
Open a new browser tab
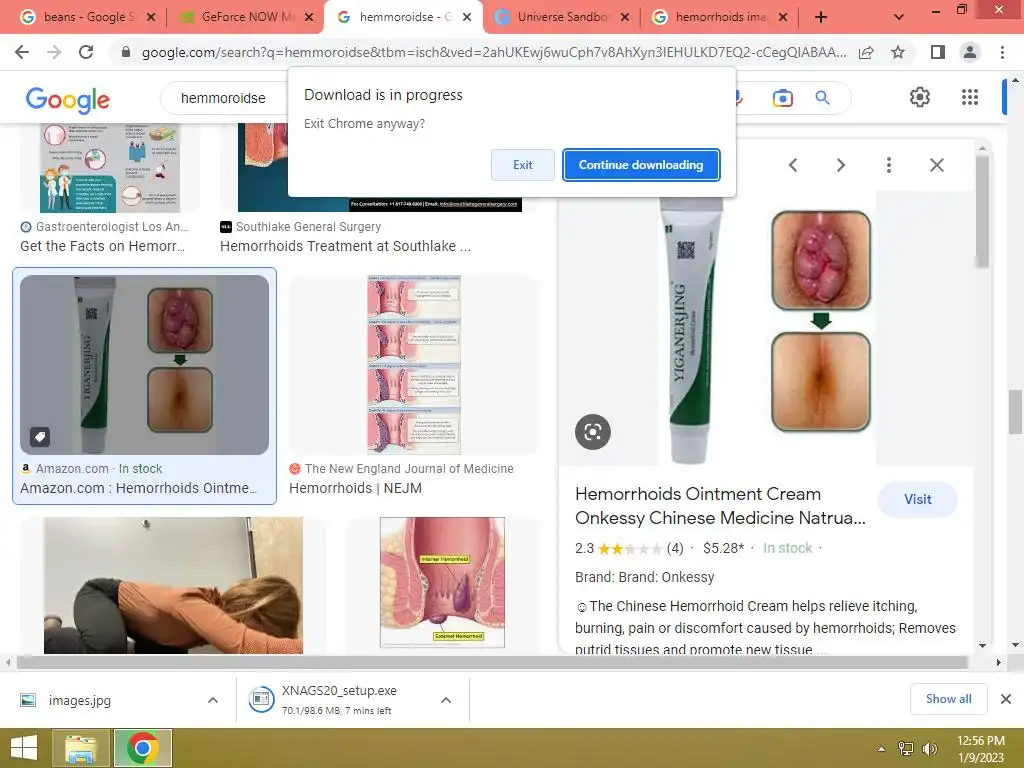tap(821, 17)
